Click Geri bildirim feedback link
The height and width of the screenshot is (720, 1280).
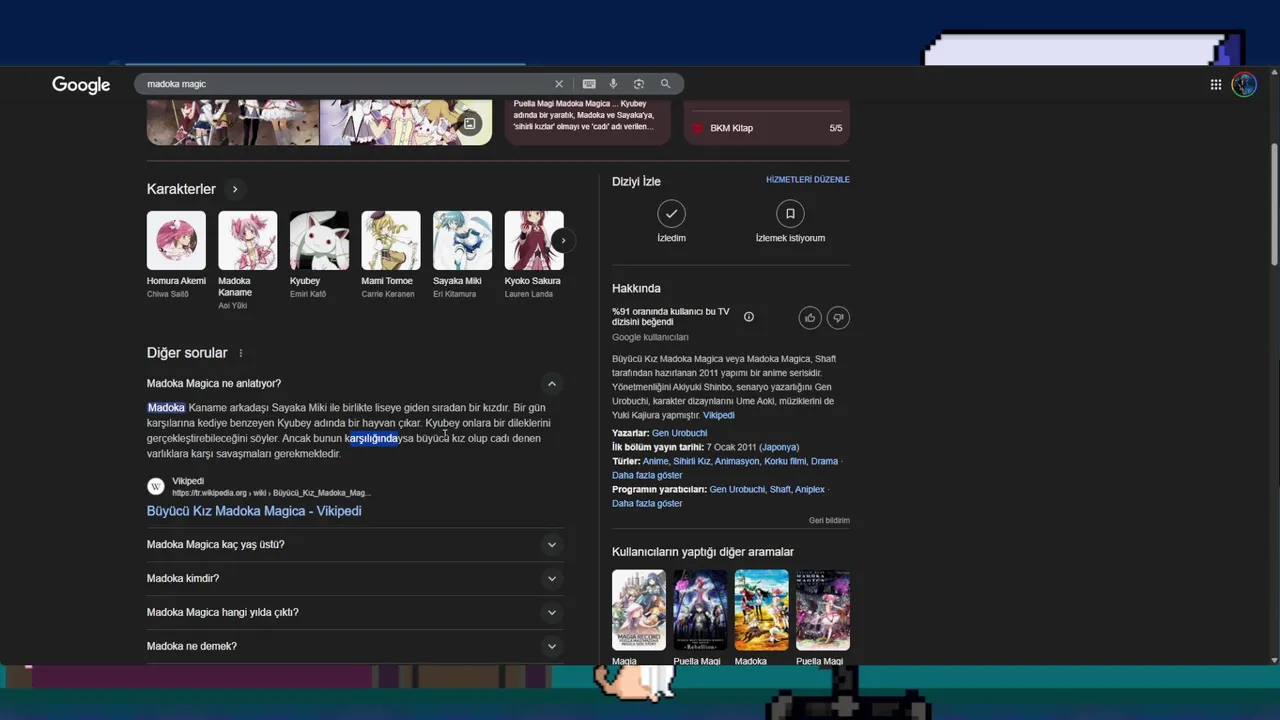[x=829, y=521]
